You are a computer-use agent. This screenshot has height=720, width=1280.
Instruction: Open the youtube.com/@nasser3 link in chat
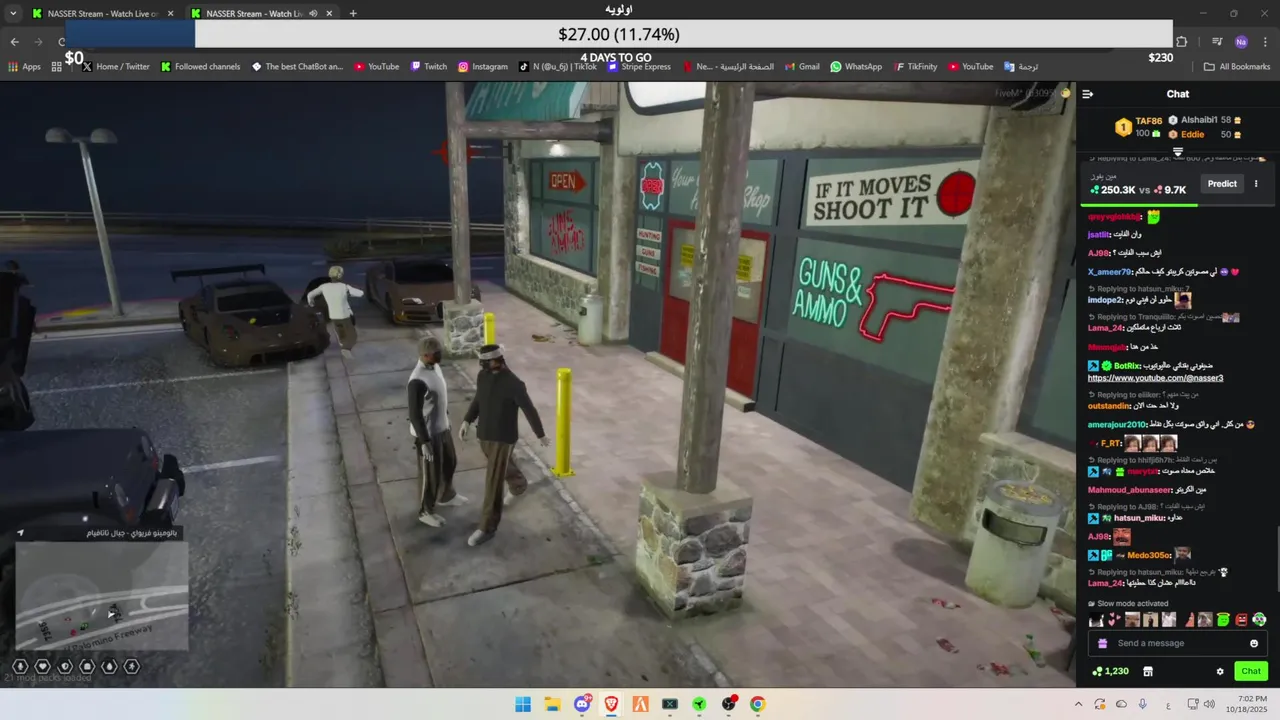pos(1155,378)
